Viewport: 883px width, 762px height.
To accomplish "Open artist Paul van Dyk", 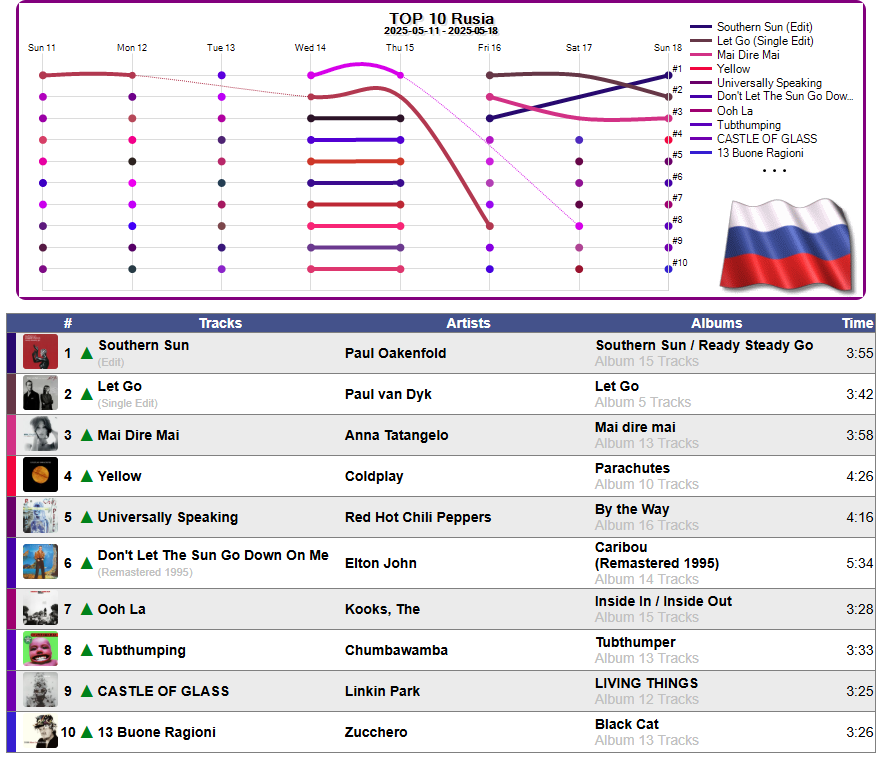I will (388, 394).
